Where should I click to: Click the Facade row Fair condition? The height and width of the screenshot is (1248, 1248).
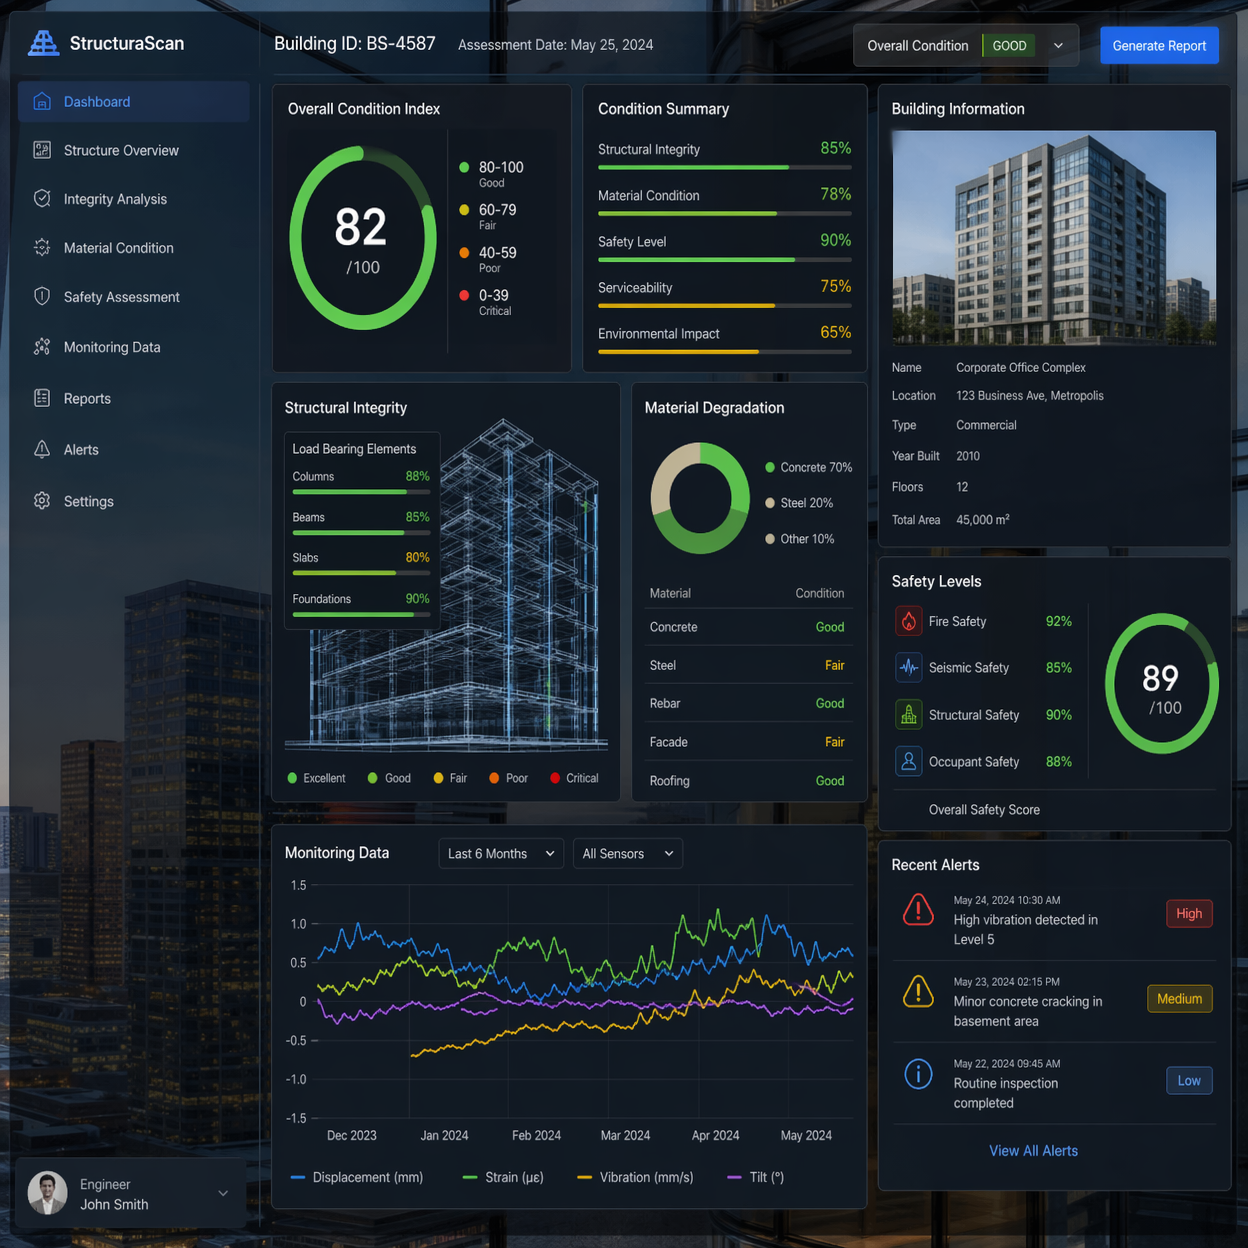coord(834,742)
